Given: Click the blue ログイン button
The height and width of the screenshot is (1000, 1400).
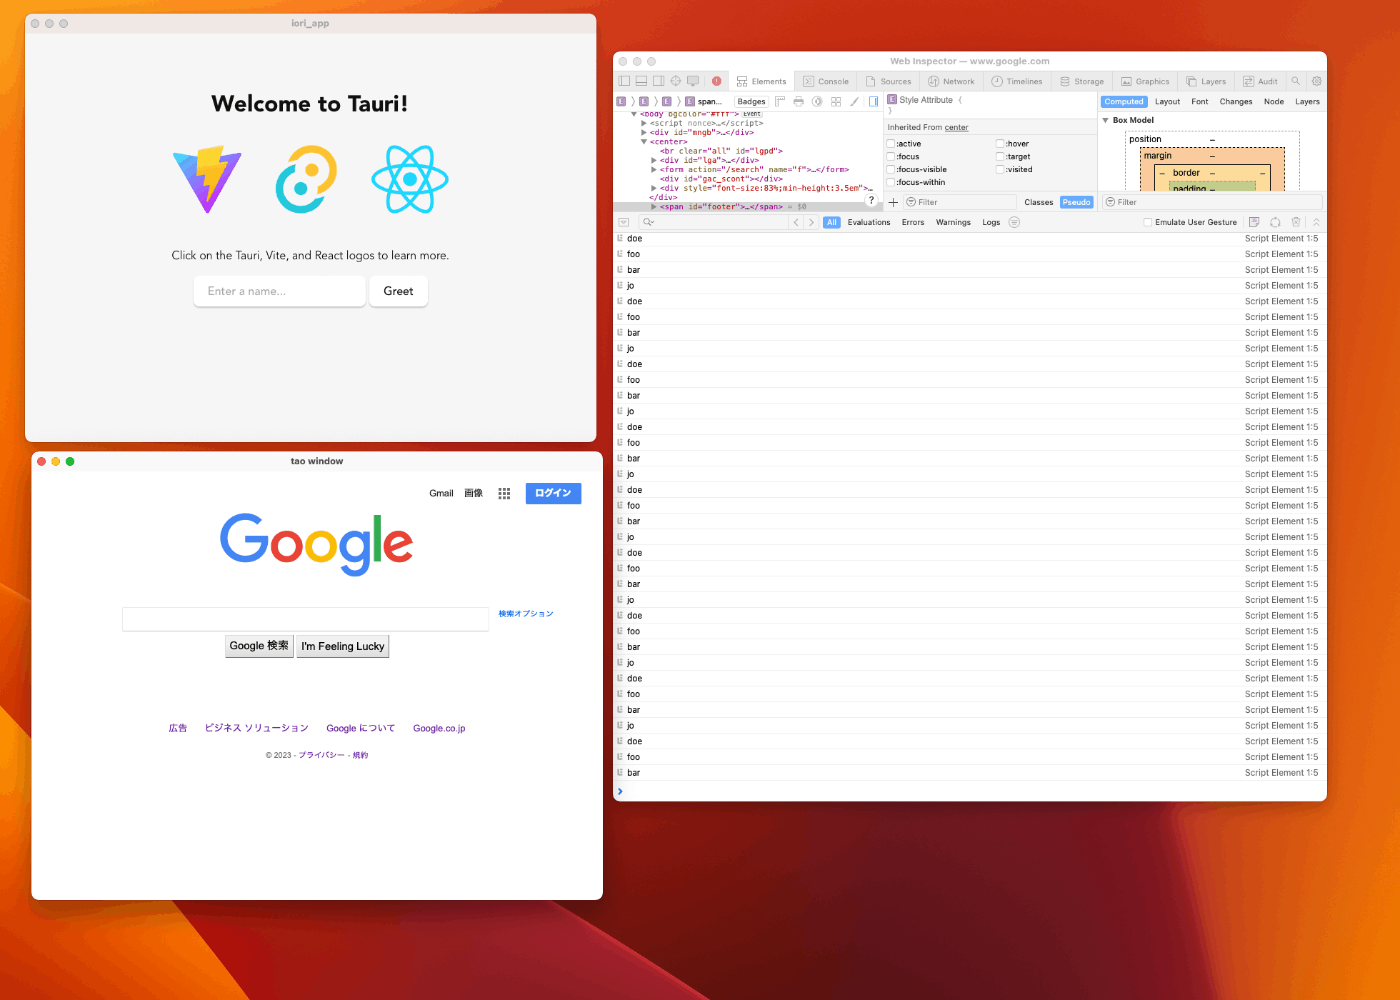Looking at the screenshot, I should pos(553,493).
